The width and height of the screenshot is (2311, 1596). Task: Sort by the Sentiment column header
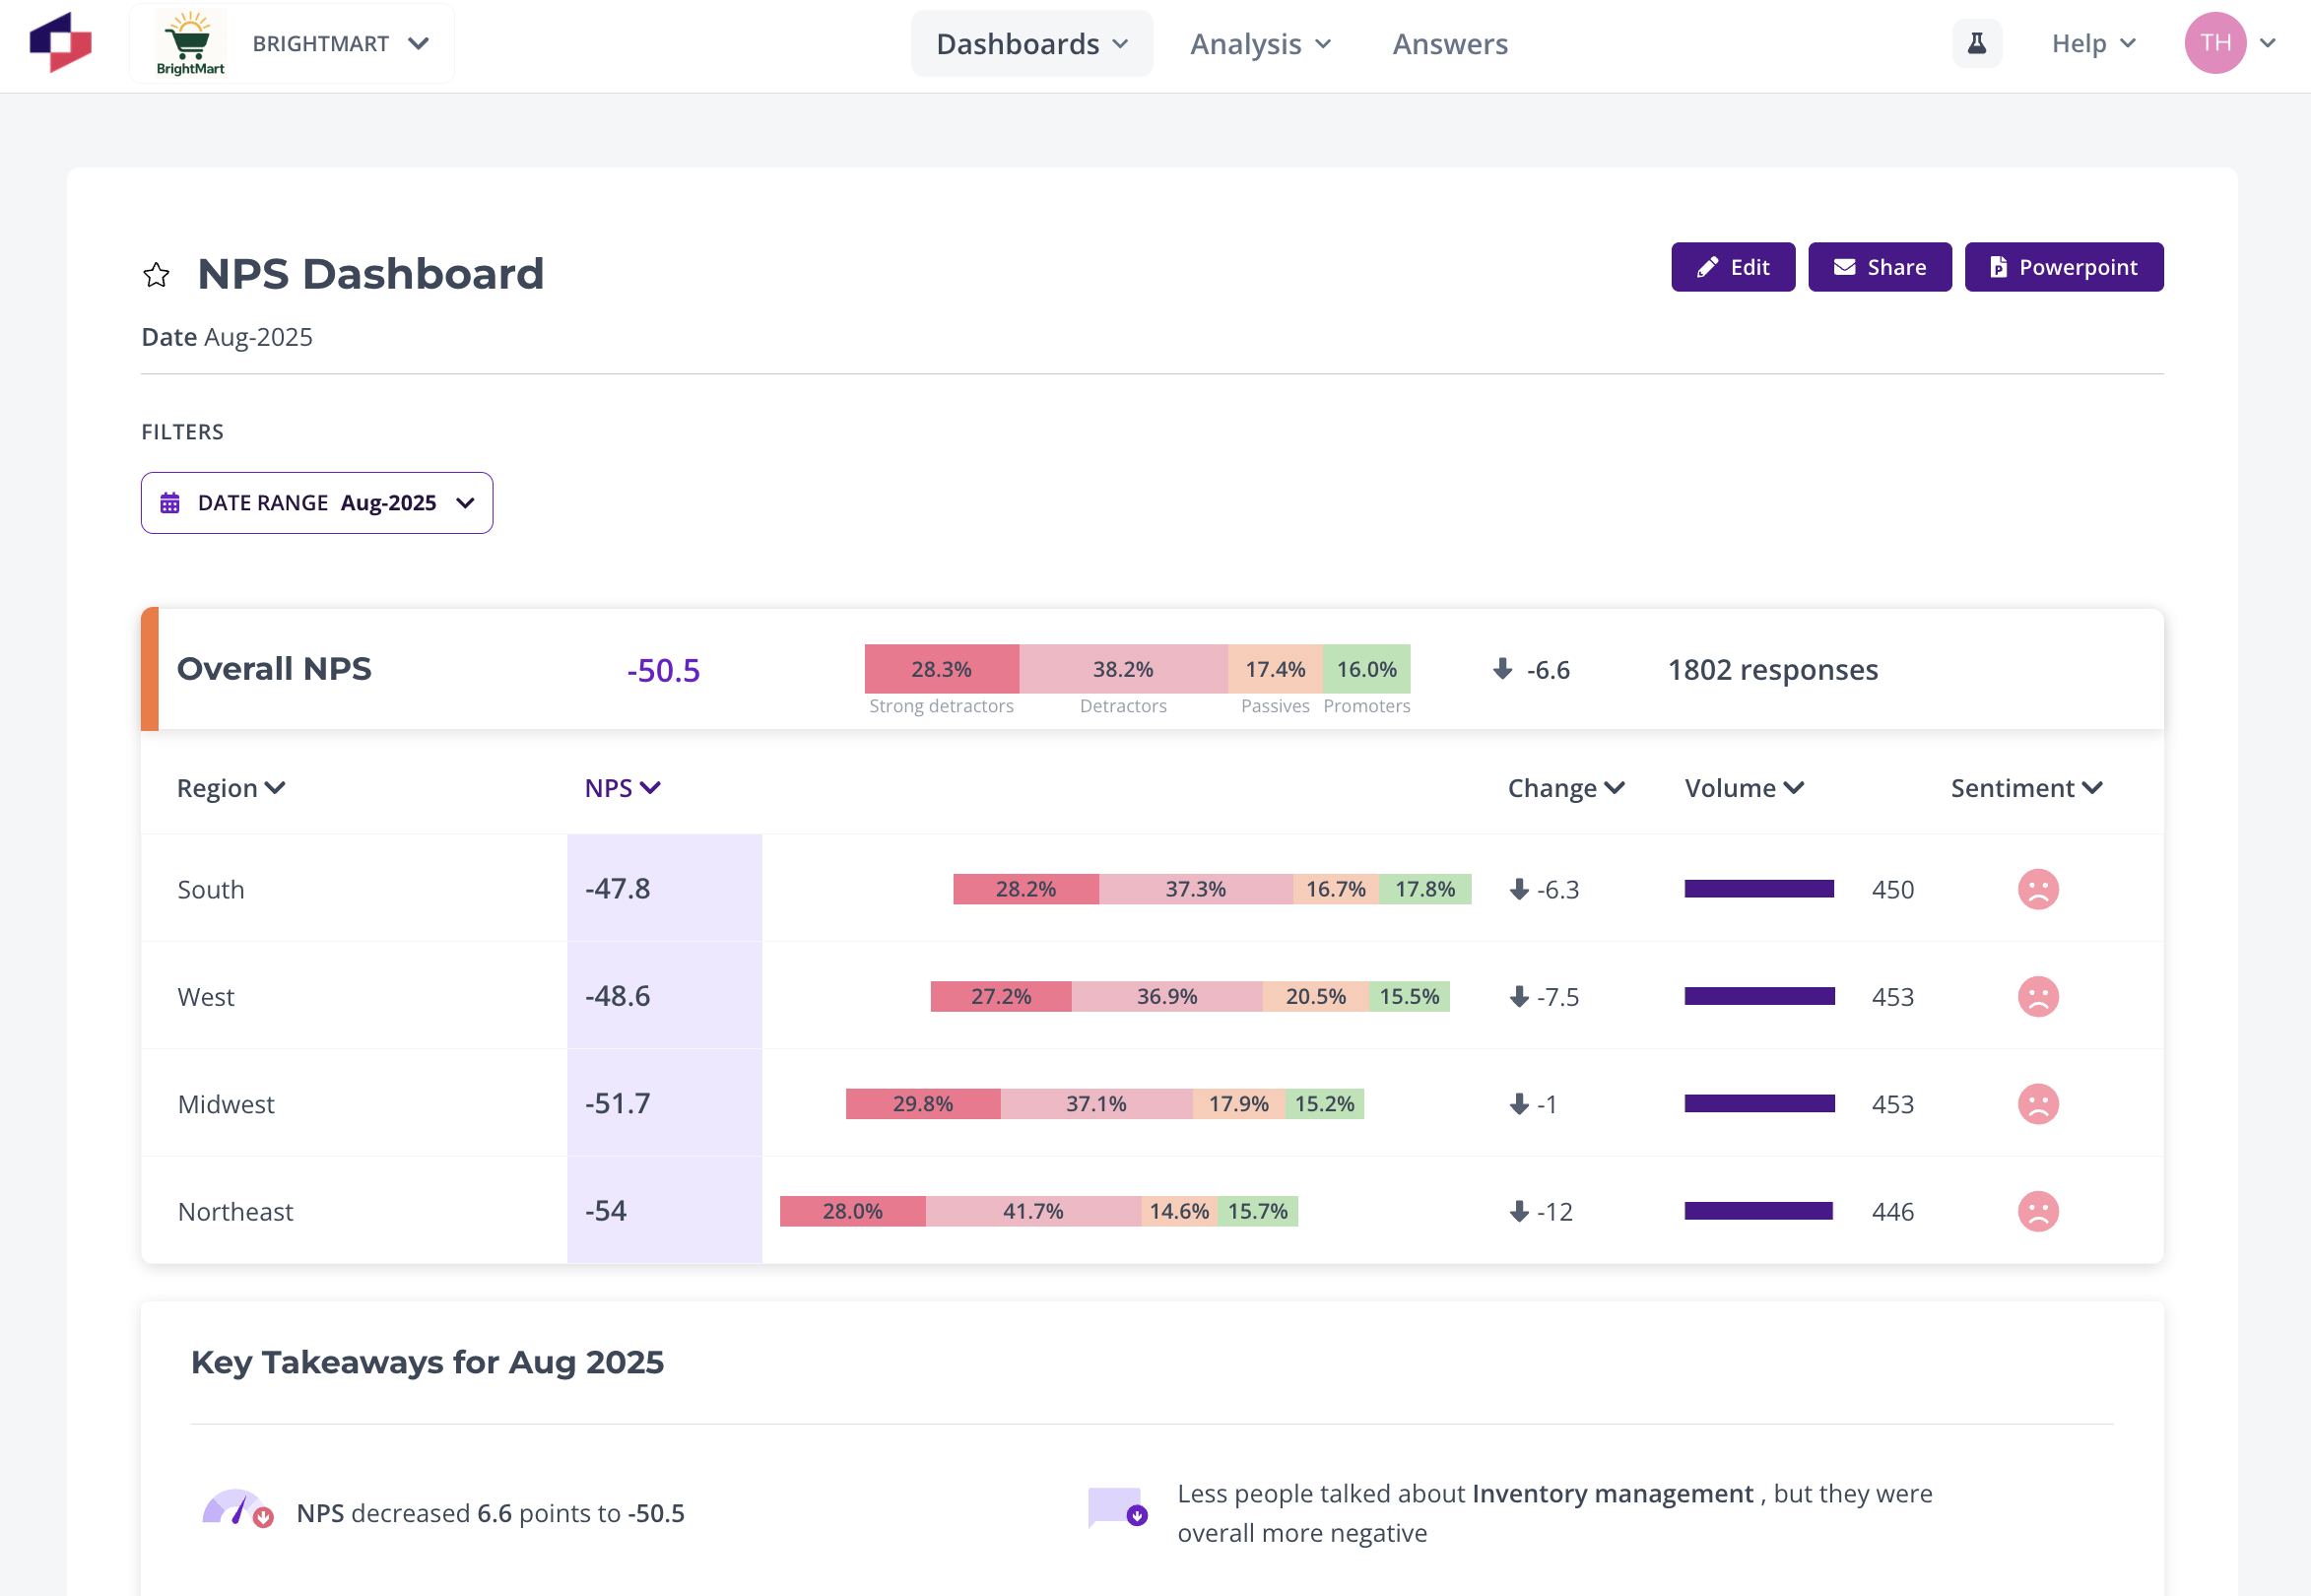click(2026, 788)
